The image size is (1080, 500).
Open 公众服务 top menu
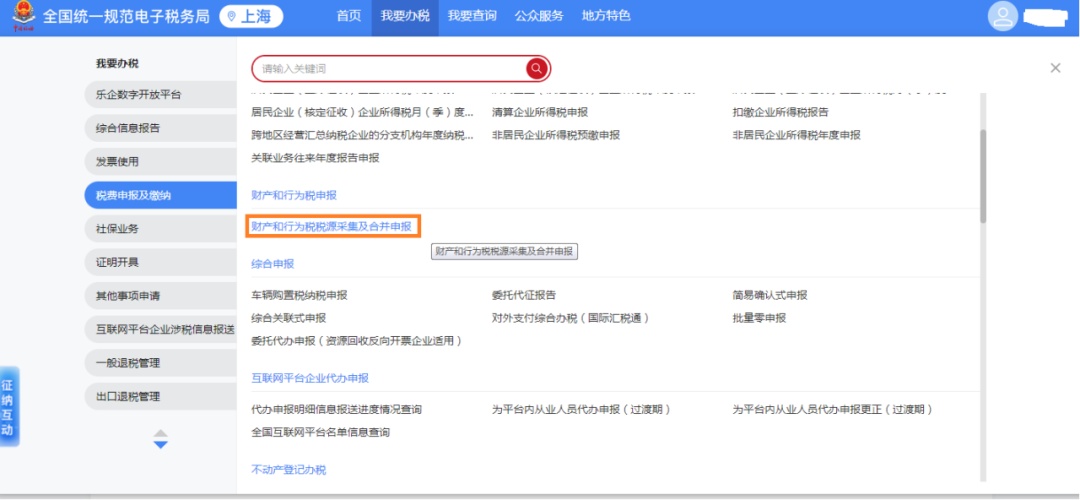tap(539, 17)
